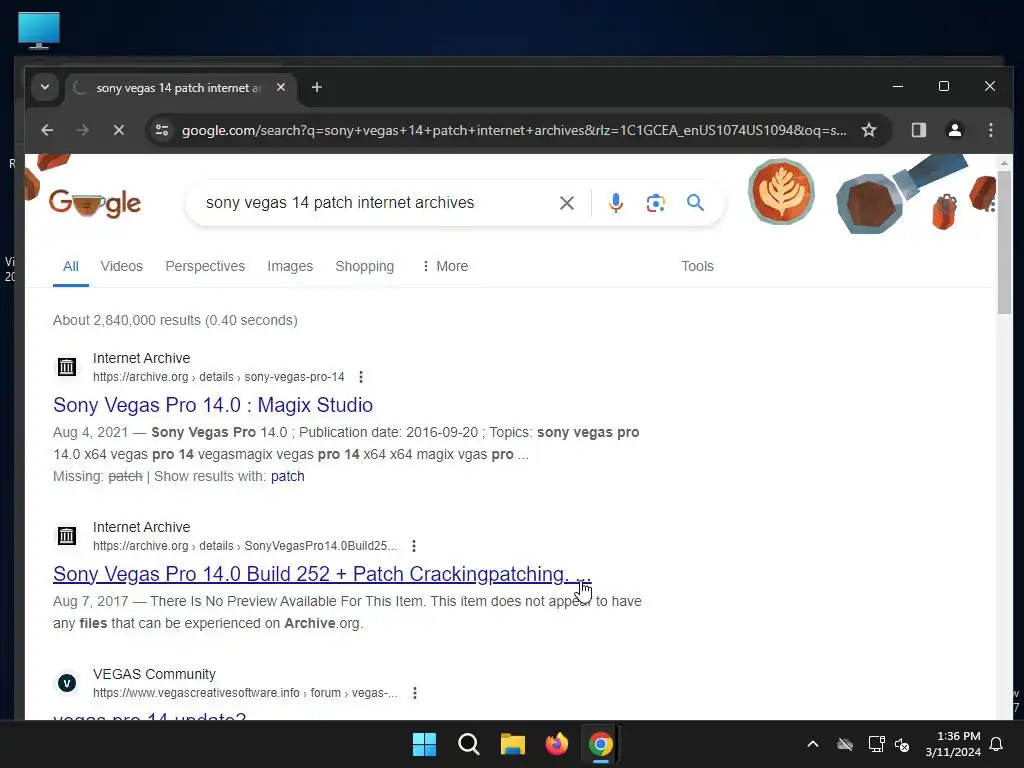Open search Tools
The image size is (1024, 768).
point(697,266)
